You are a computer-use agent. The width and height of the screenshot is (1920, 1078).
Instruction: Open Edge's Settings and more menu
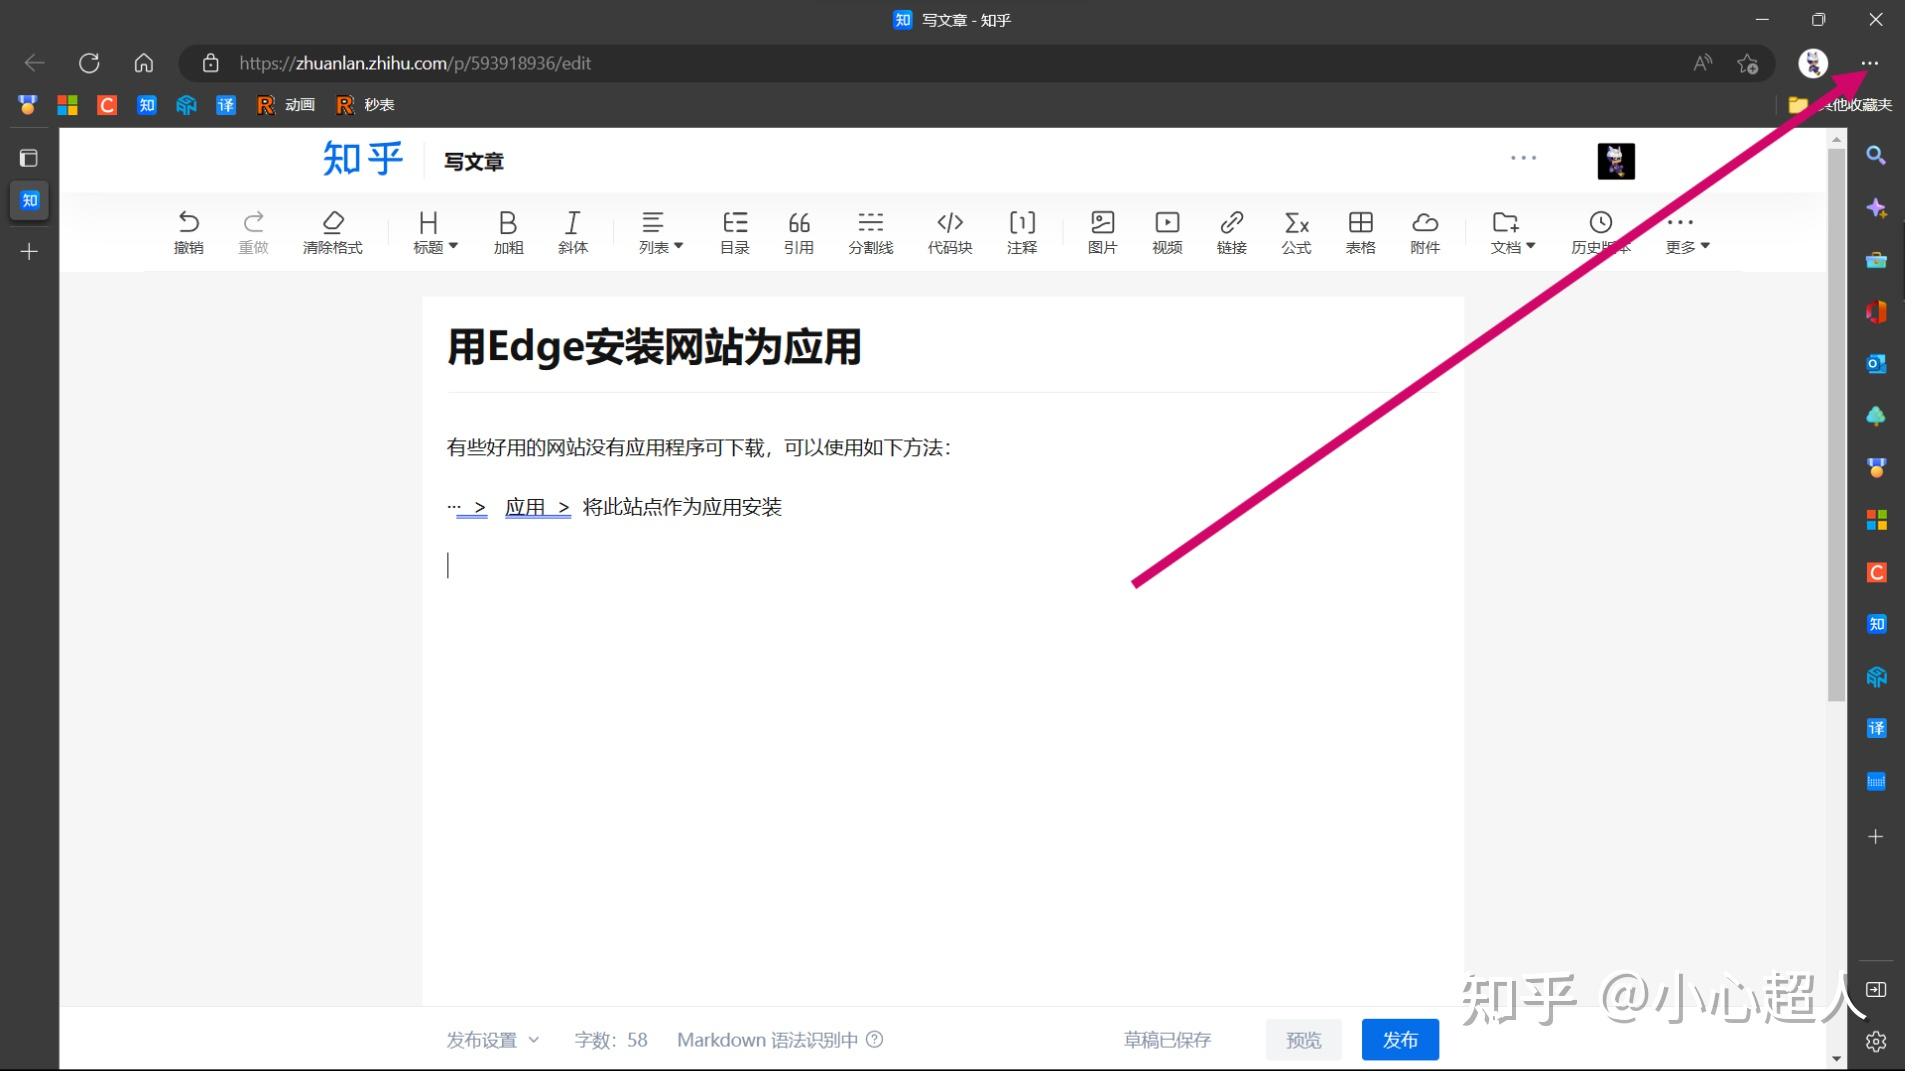[1869, 62]
